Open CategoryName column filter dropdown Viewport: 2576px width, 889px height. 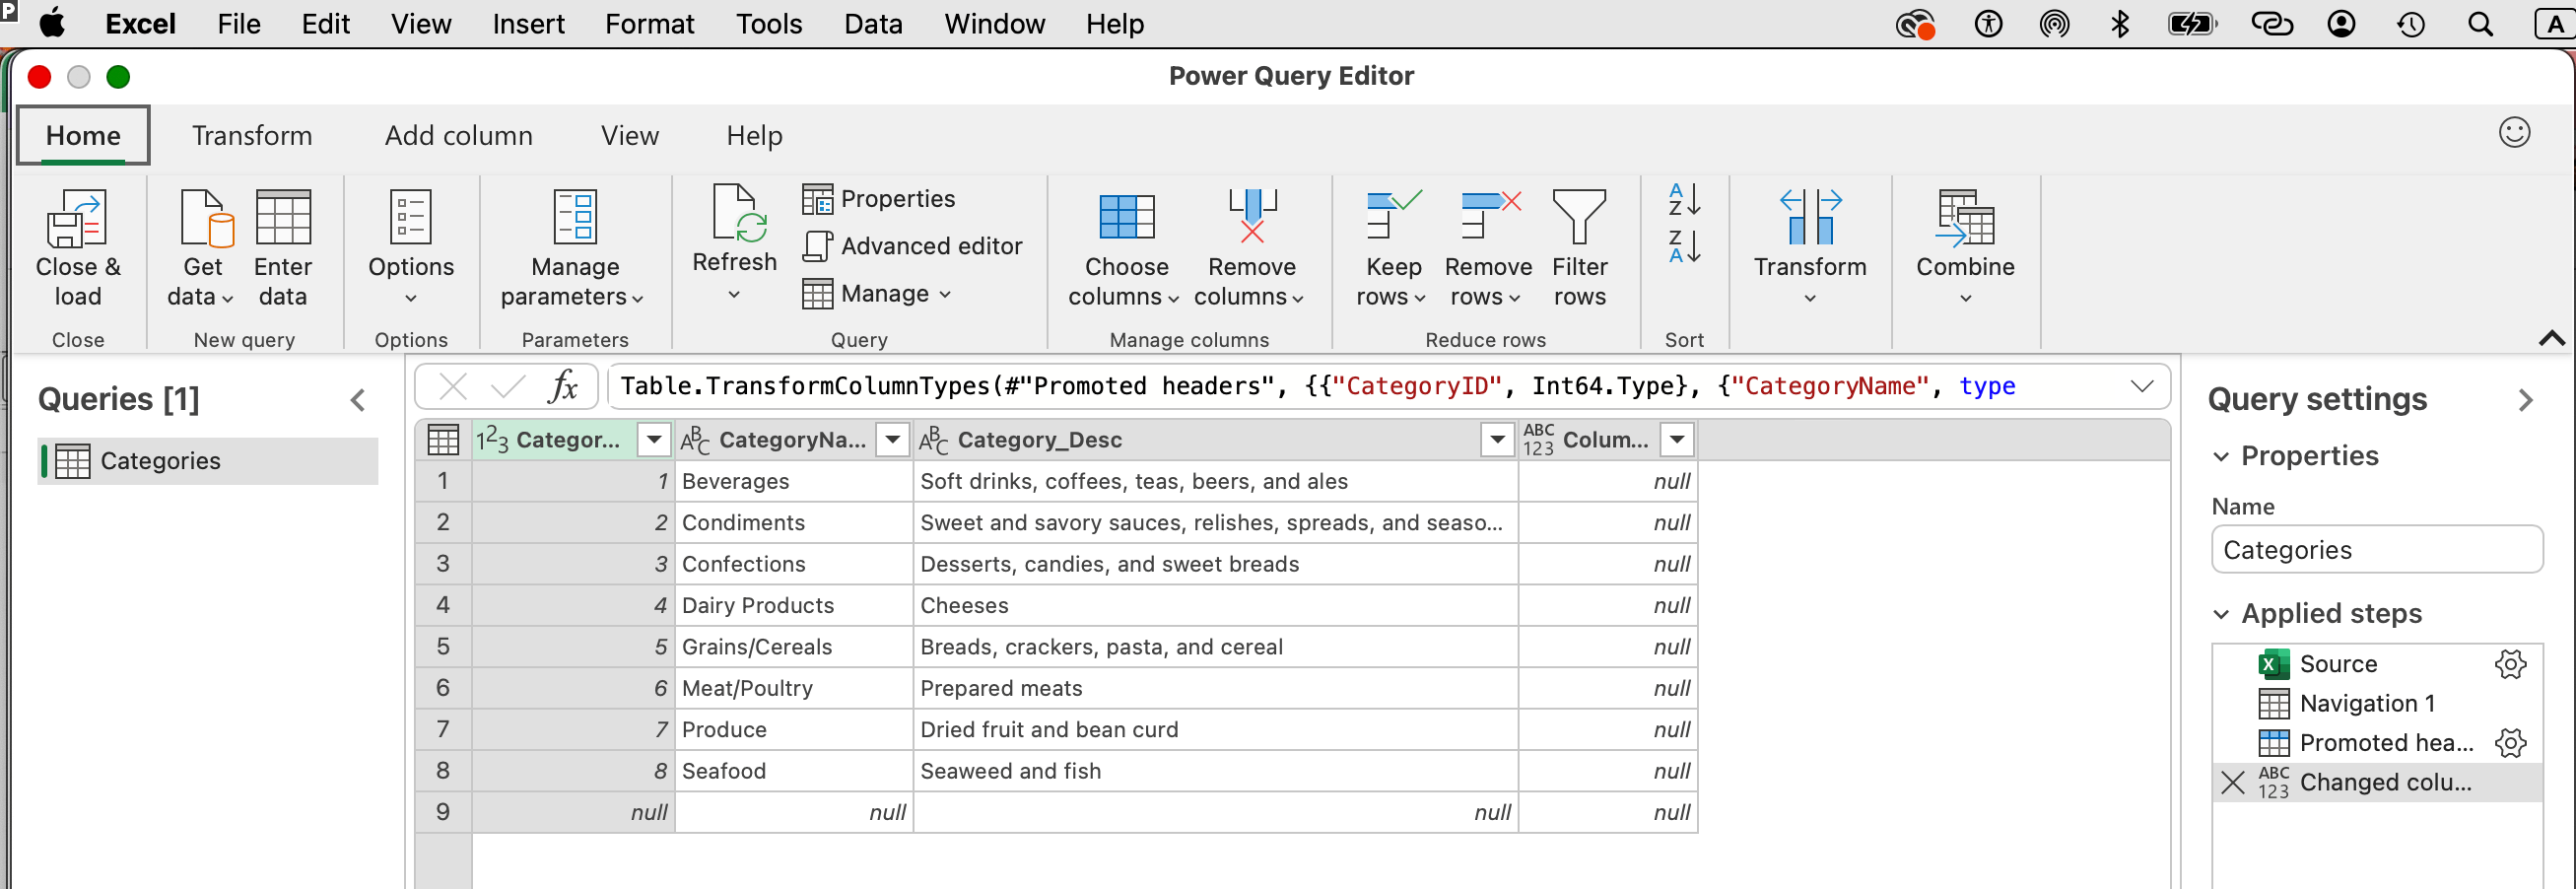[x=892, y=439]
